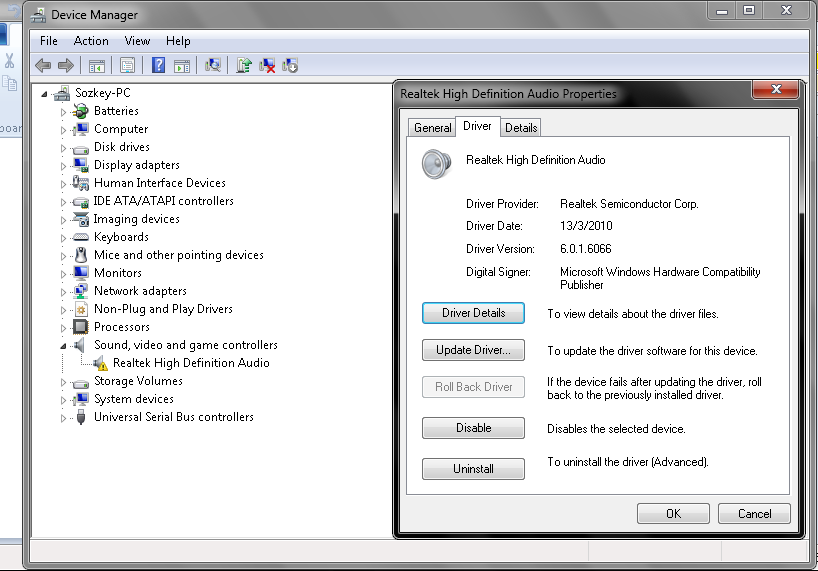The image size is (818, 571).
Task: Select the Human Interface Devices label
Action: point(160,183)
